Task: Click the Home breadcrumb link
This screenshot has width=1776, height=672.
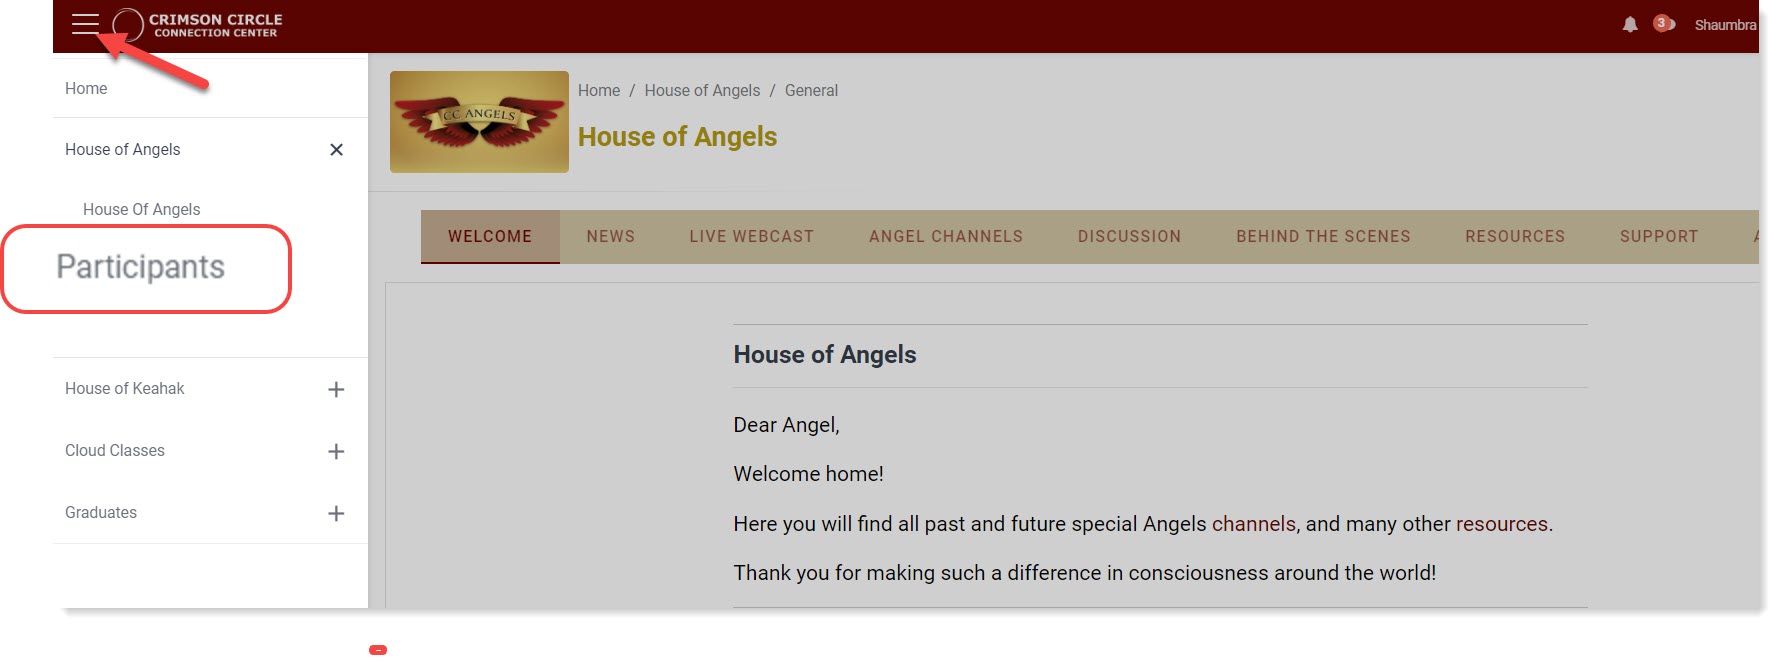Action: pos(599,90)
